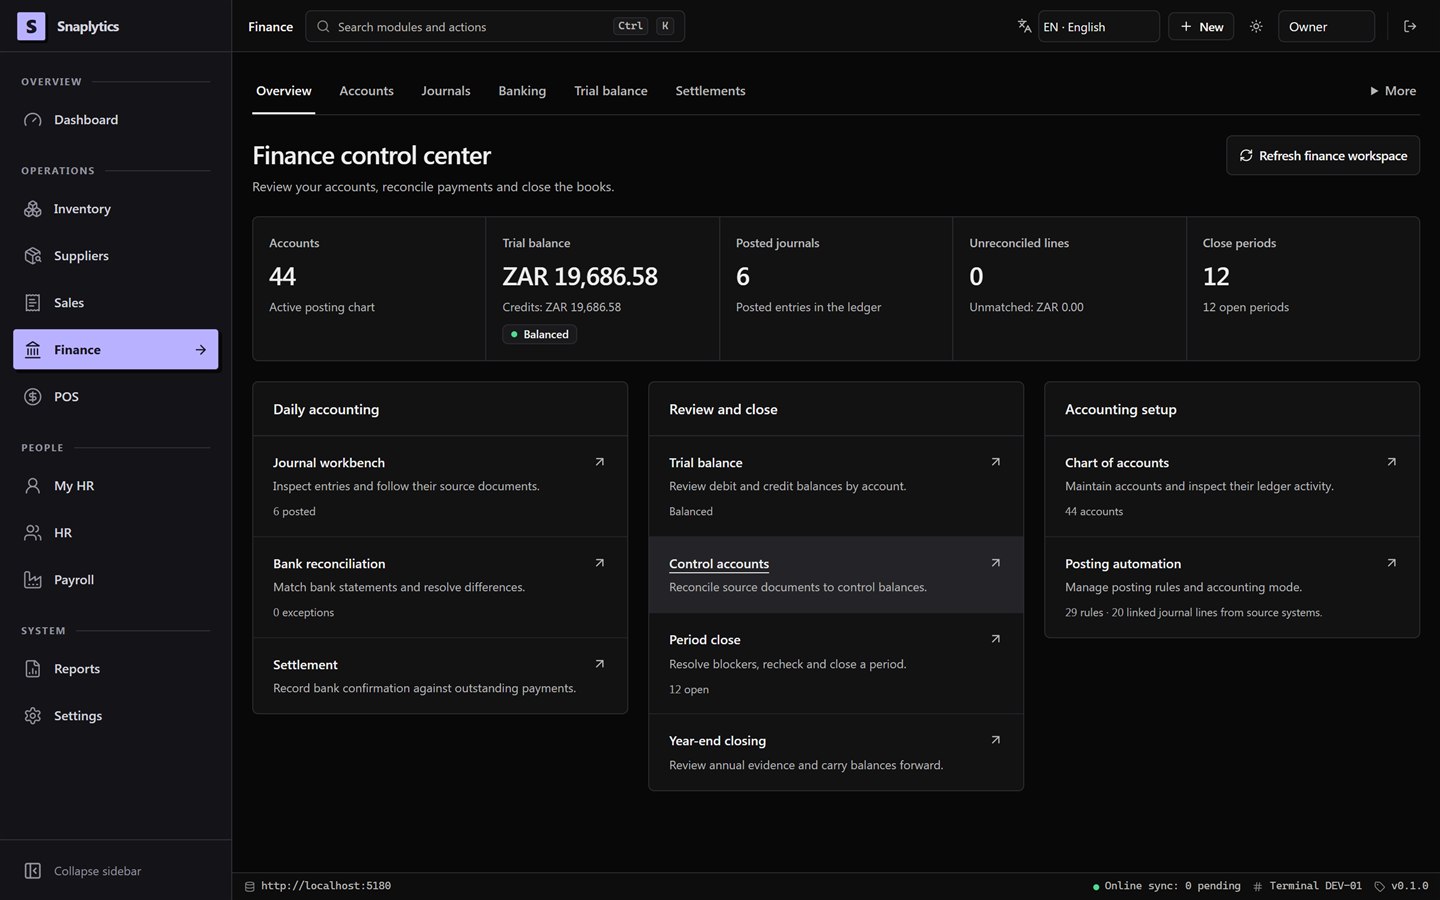This screenshot has width=1440, height=900.
Task: Toggle the light/dark theme icon
Action: tap(1256, 27)
